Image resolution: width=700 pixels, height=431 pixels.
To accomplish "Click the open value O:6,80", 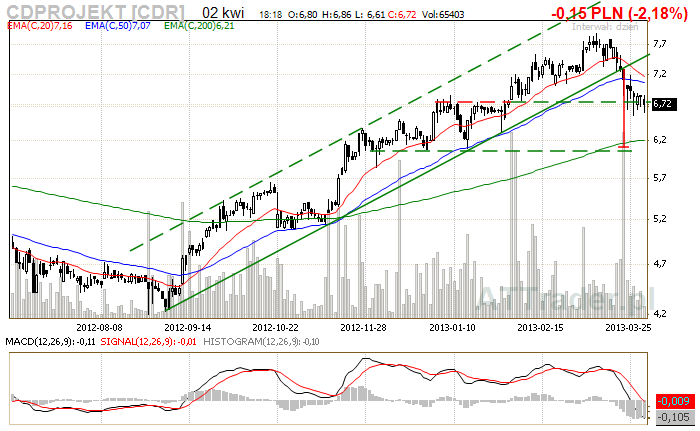I will tap(302, 15).
